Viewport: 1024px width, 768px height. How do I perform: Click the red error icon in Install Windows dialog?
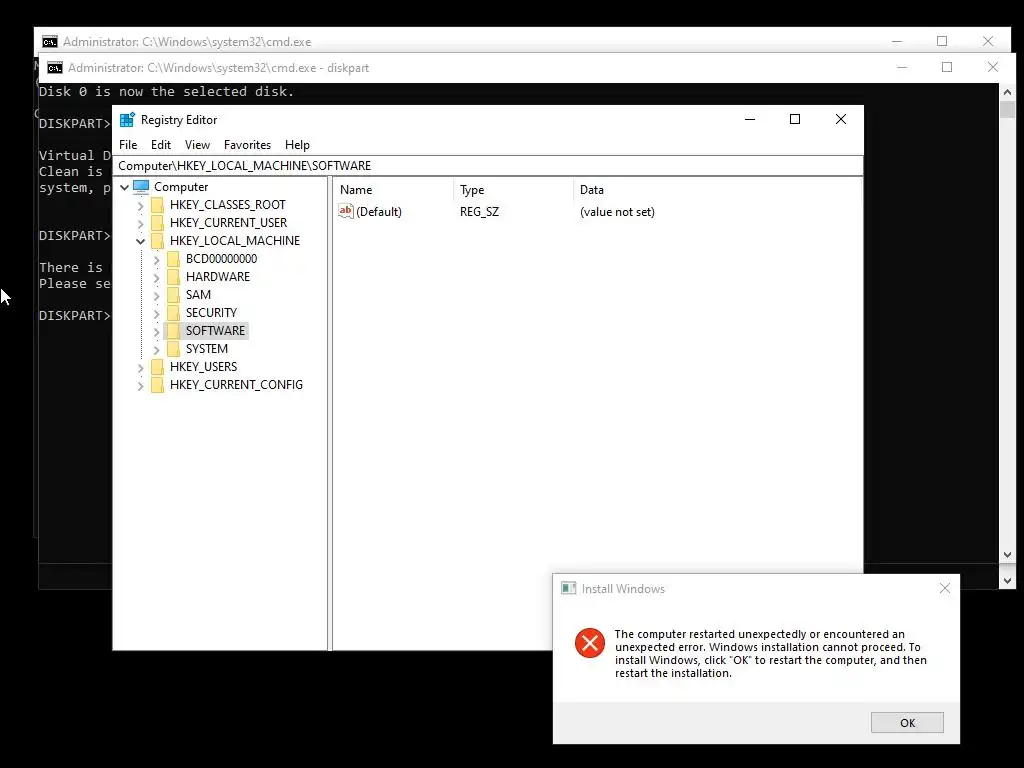[x=590, y=643]
